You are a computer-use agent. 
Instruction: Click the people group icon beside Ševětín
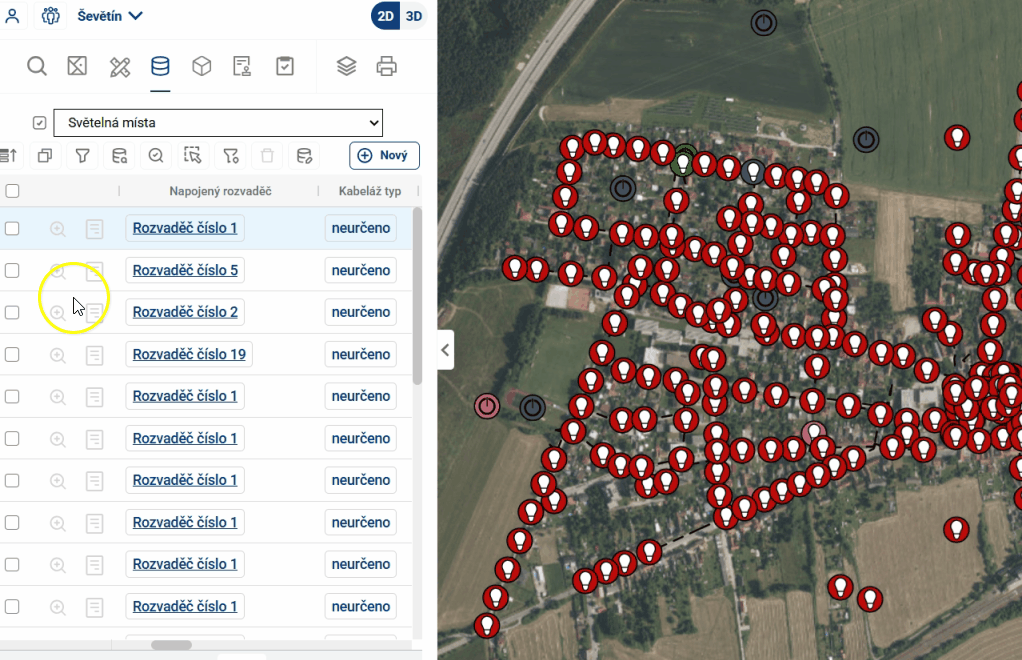tap(50, 16)
